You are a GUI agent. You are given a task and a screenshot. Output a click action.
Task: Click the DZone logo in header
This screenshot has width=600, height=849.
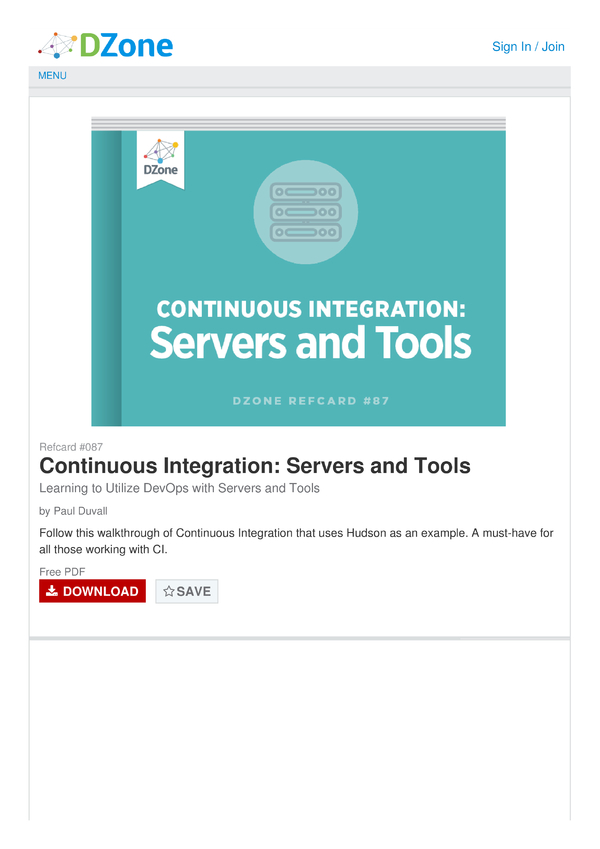106,45
